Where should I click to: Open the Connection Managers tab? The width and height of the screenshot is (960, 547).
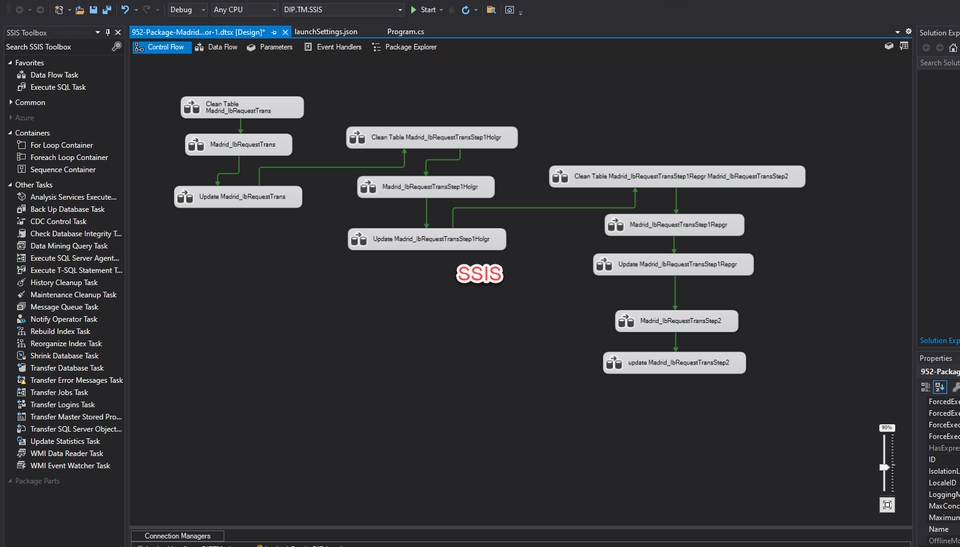178,536
